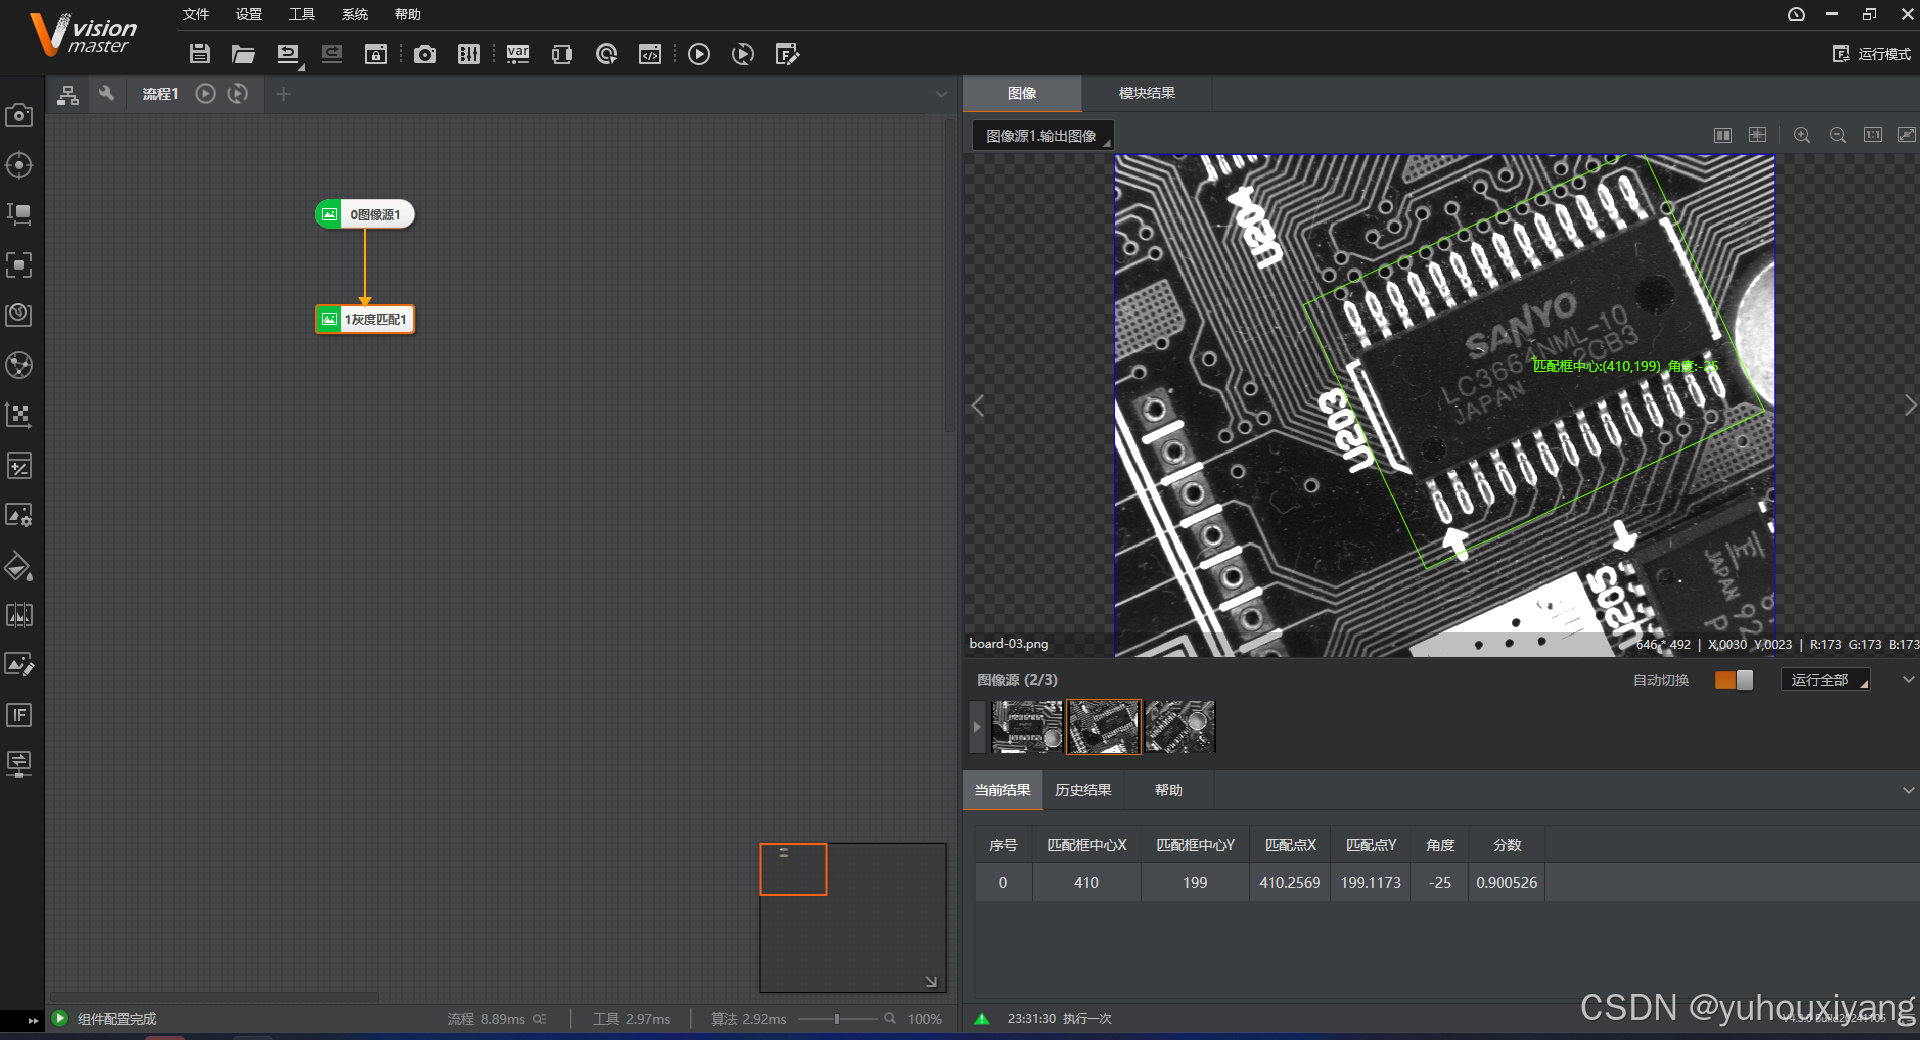This screenshot has height=1040, width=1920.
Task: Open a solution using the folder icon
Action: coord(243,54)
